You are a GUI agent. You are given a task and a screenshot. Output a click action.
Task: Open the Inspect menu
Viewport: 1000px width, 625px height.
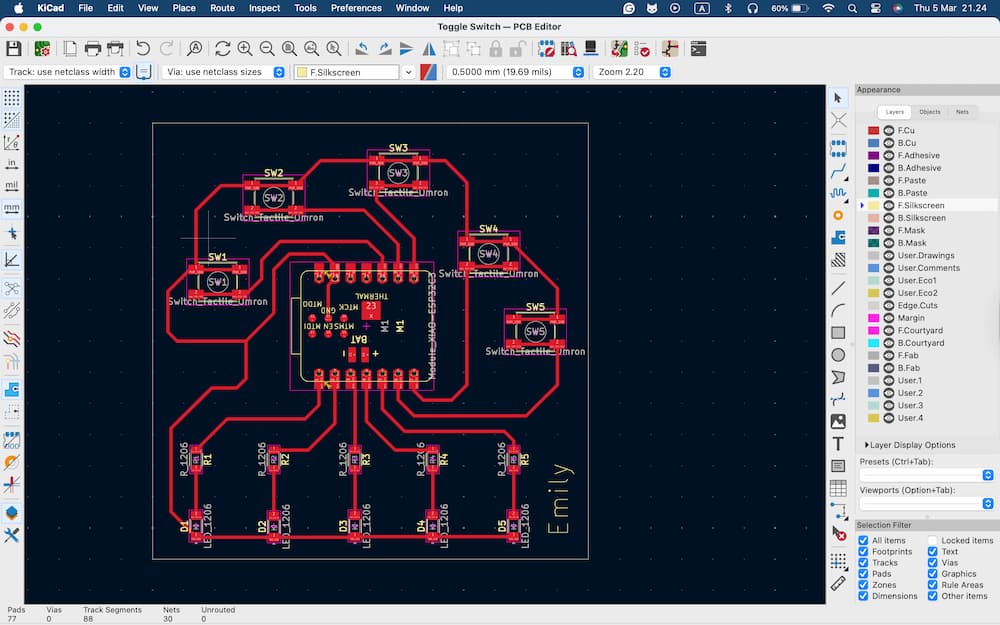coord(264,8)
